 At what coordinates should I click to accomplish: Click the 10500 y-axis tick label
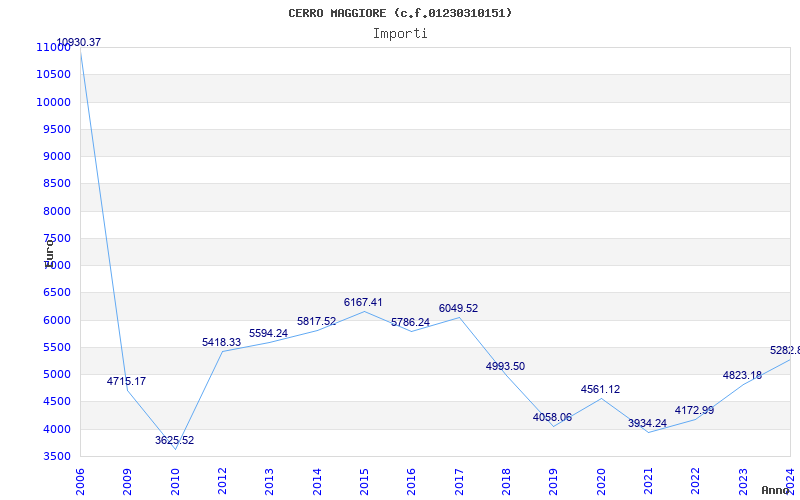pos(53,74)
